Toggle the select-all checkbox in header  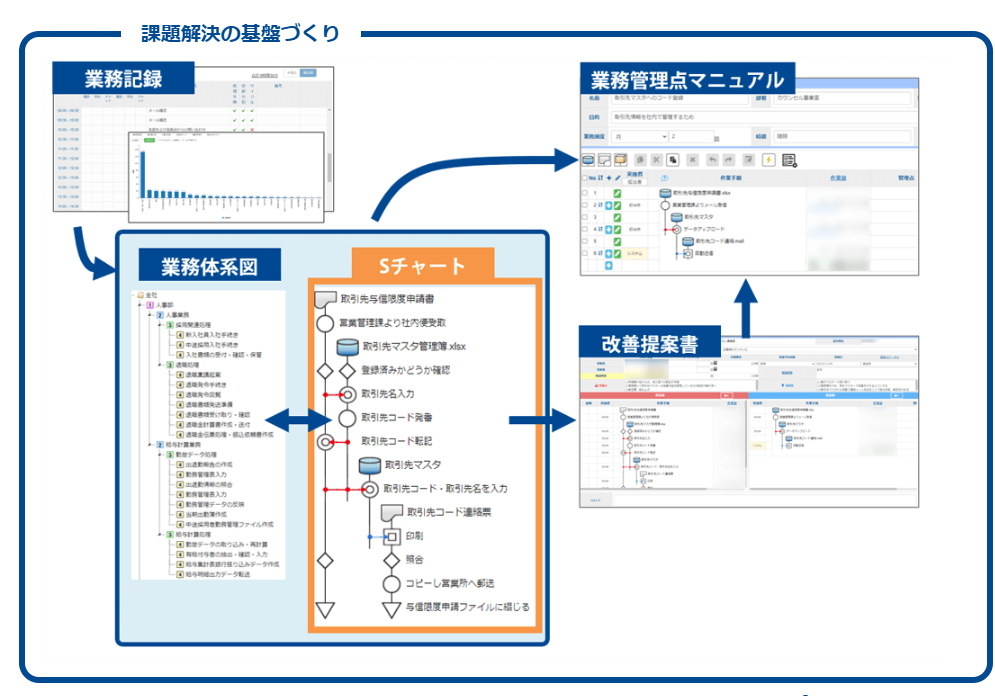point(586,177)
